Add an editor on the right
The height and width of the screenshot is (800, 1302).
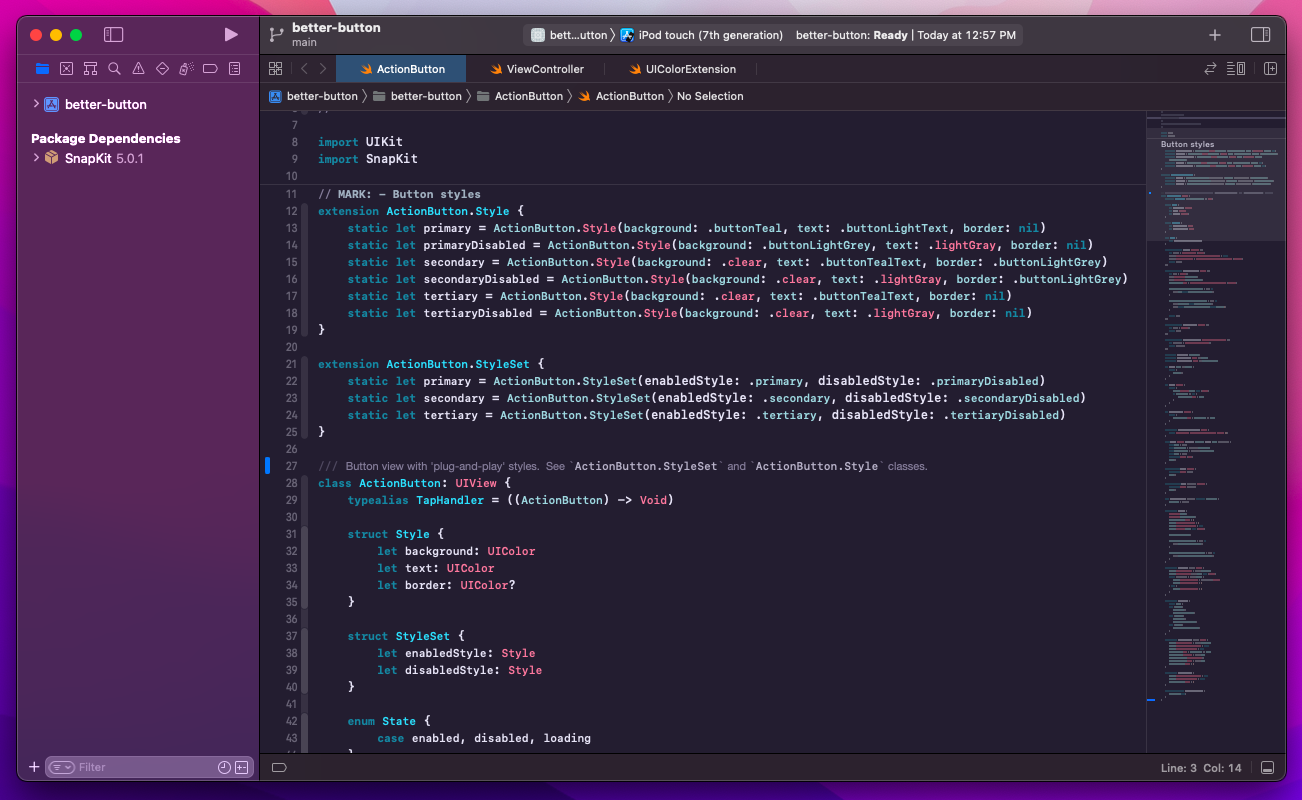1270,69
